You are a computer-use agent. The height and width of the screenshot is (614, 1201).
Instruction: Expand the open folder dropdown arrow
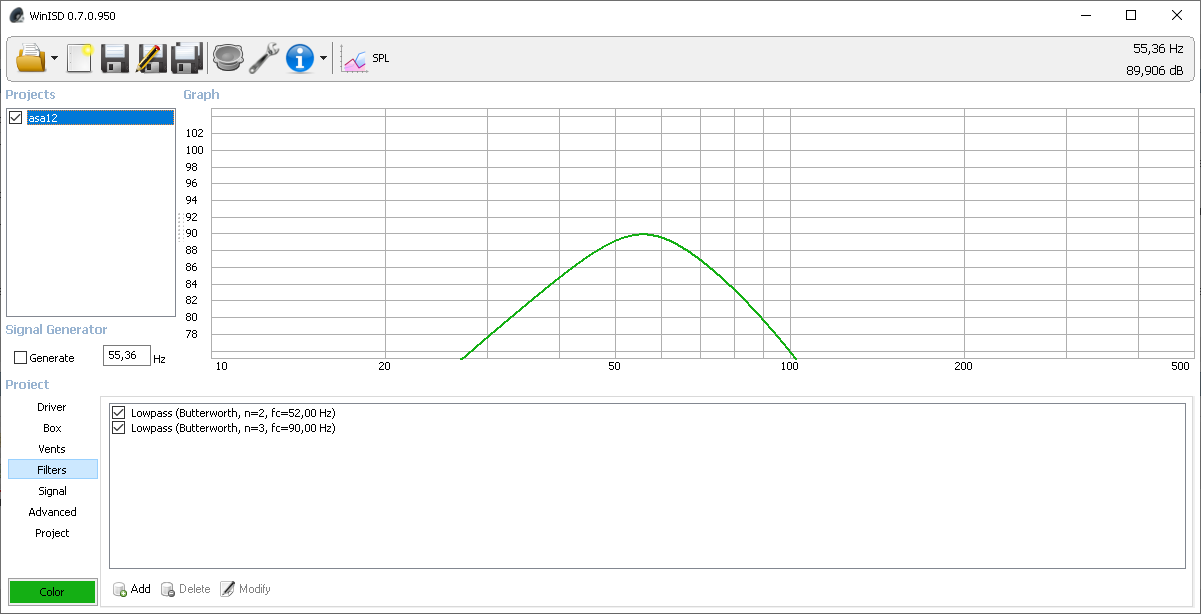54,59
